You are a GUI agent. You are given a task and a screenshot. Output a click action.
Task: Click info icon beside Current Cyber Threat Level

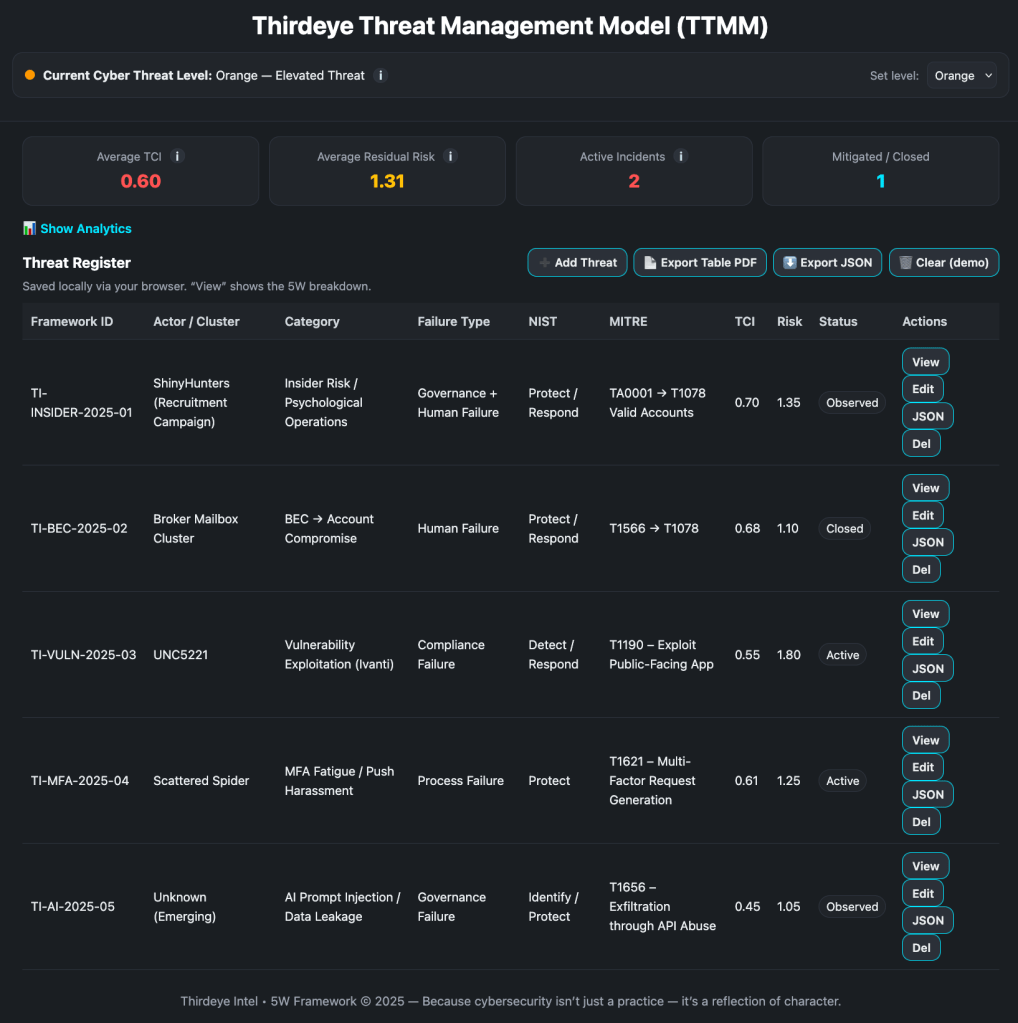(x=380, y=75)
